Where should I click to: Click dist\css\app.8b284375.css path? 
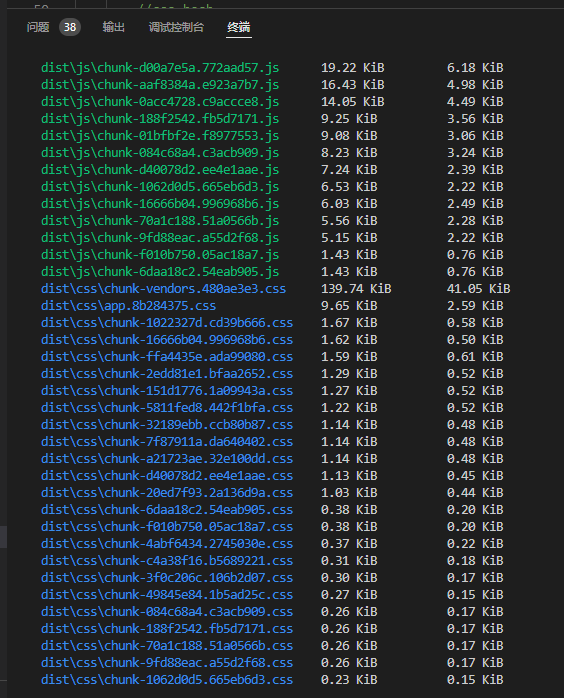[x=128, y=306]
